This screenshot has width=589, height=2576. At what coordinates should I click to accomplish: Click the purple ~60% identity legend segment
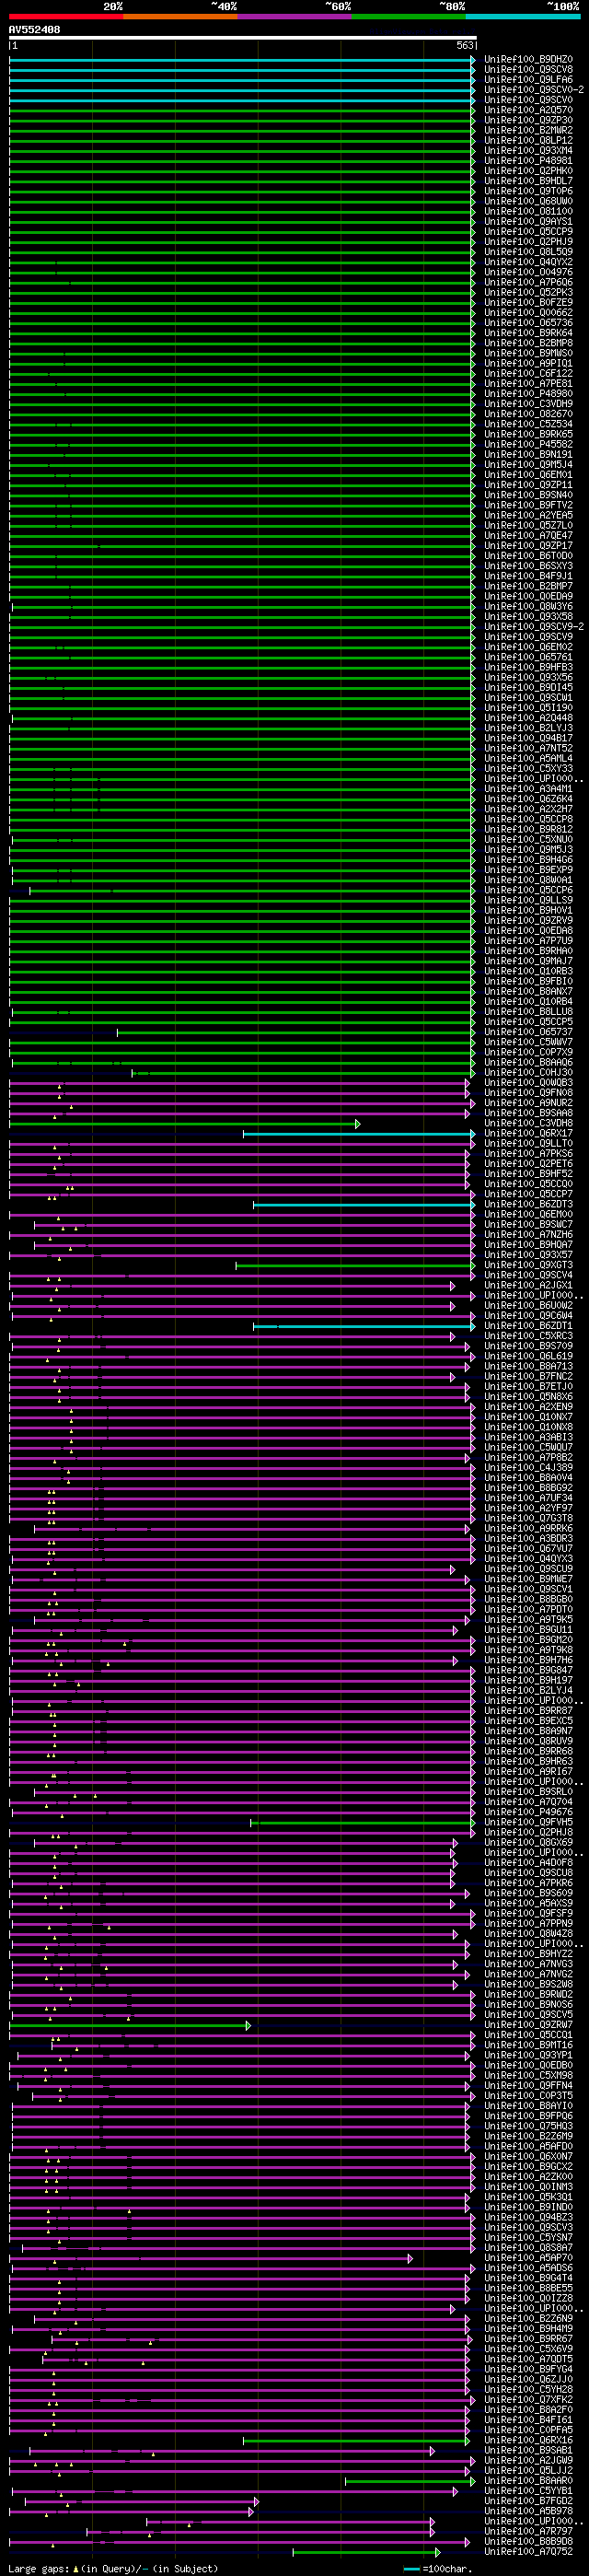tap(295, 17)
